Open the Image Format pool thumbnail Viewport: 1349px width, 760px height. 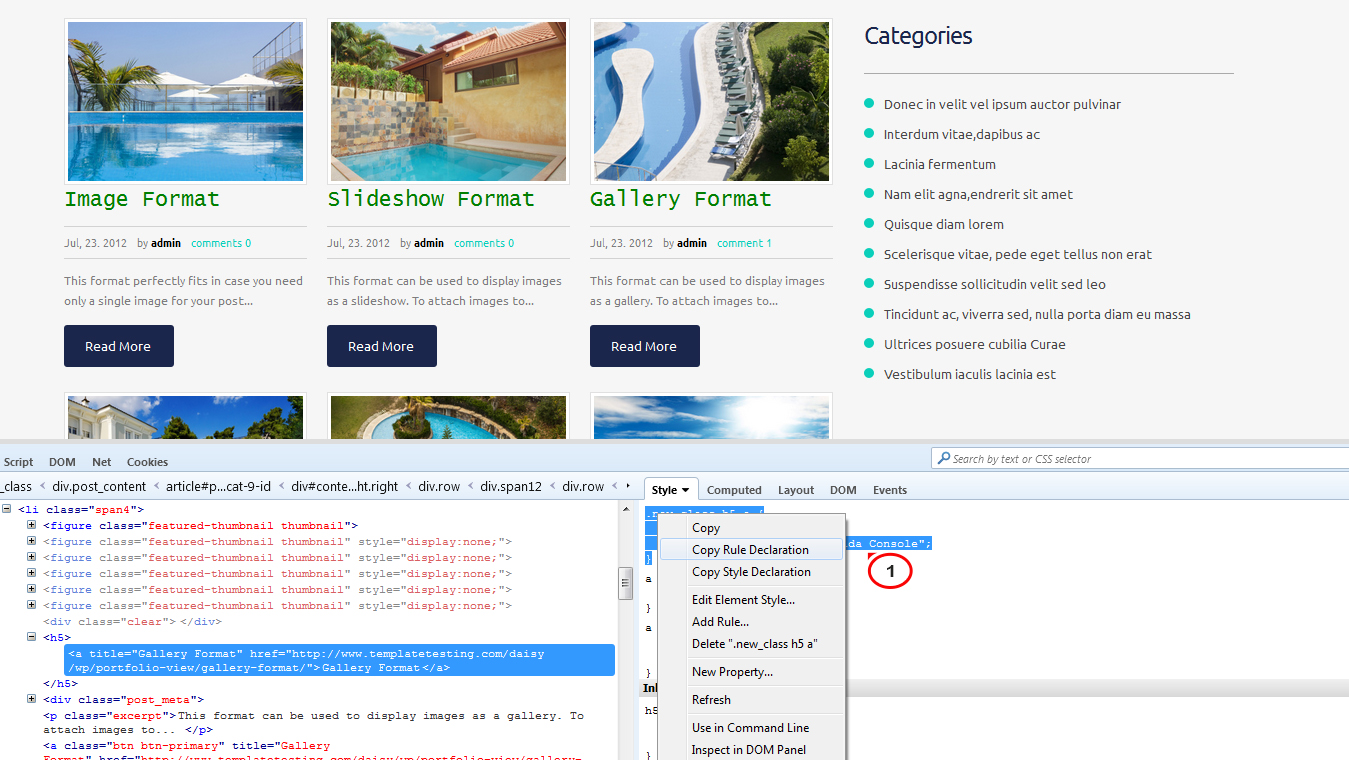click(x=185, y=101)
